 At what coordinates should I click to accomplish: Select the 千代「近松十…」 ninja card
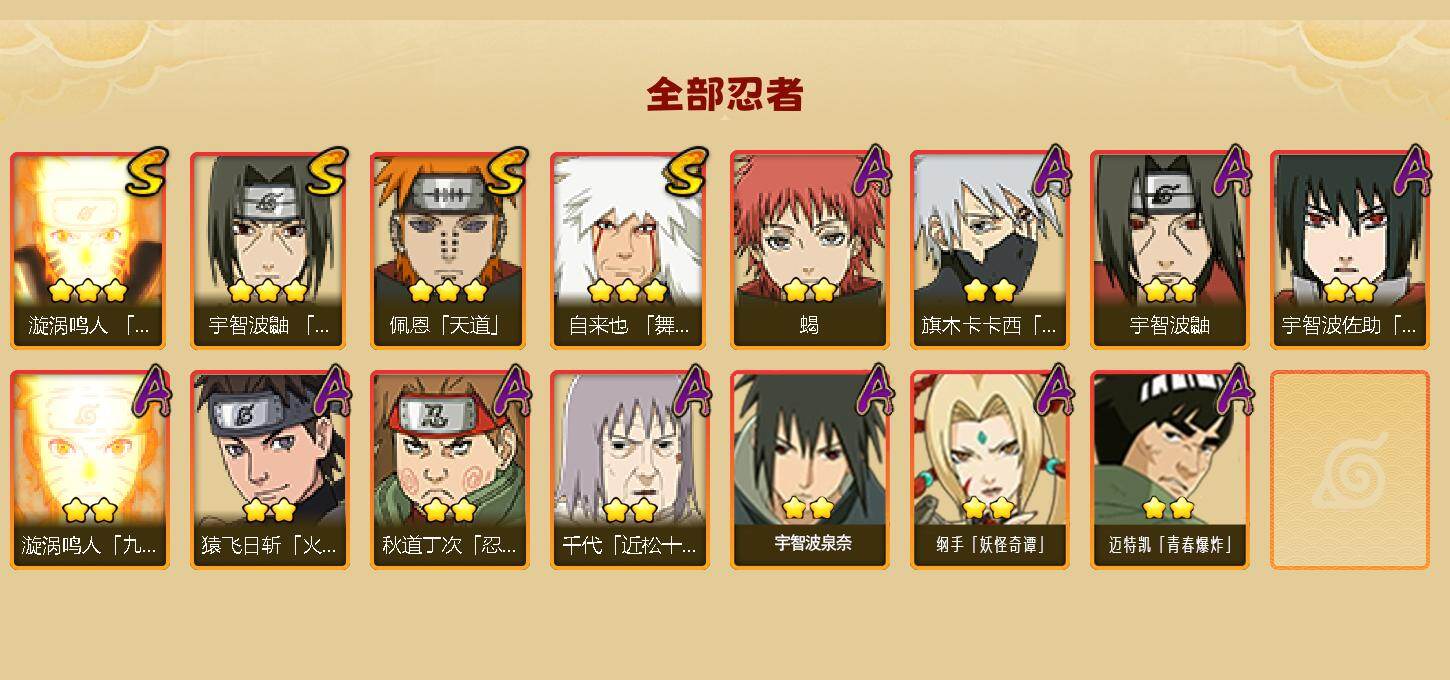[630, 470]
